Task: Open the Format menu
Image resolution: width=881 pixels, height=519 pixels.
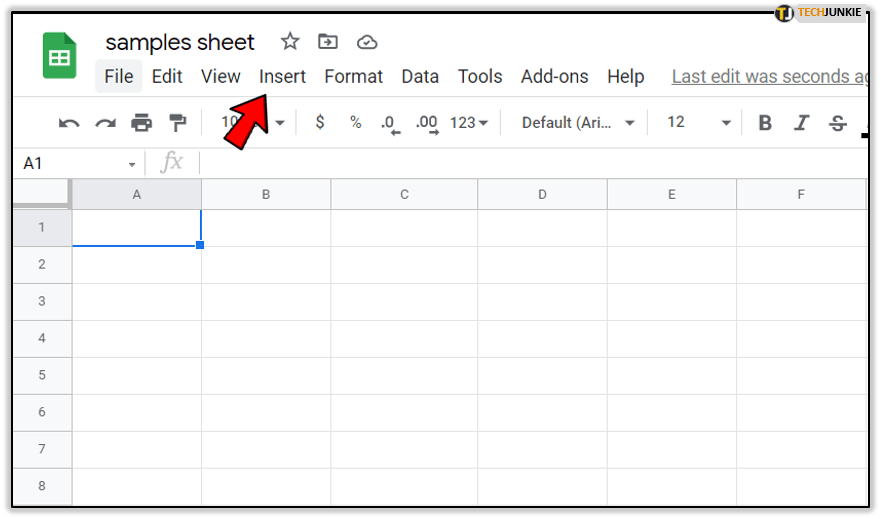Action: [353, 76]
